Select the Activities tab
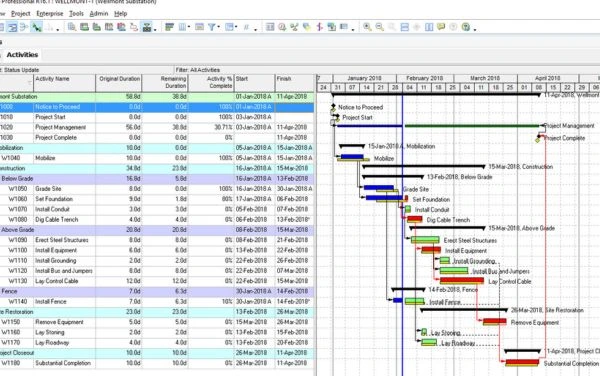This screenshot has height=376, width=600. (x=22, y=55)
